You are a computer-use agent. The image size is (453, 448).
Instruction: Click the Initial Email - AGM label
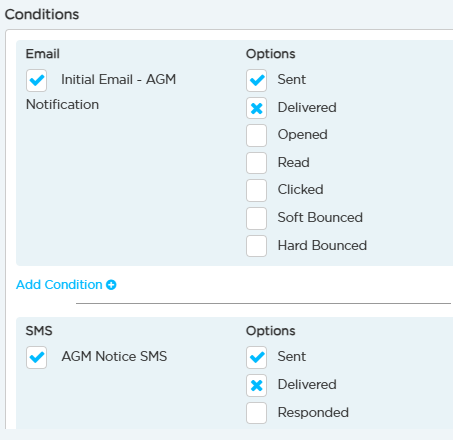118,79
